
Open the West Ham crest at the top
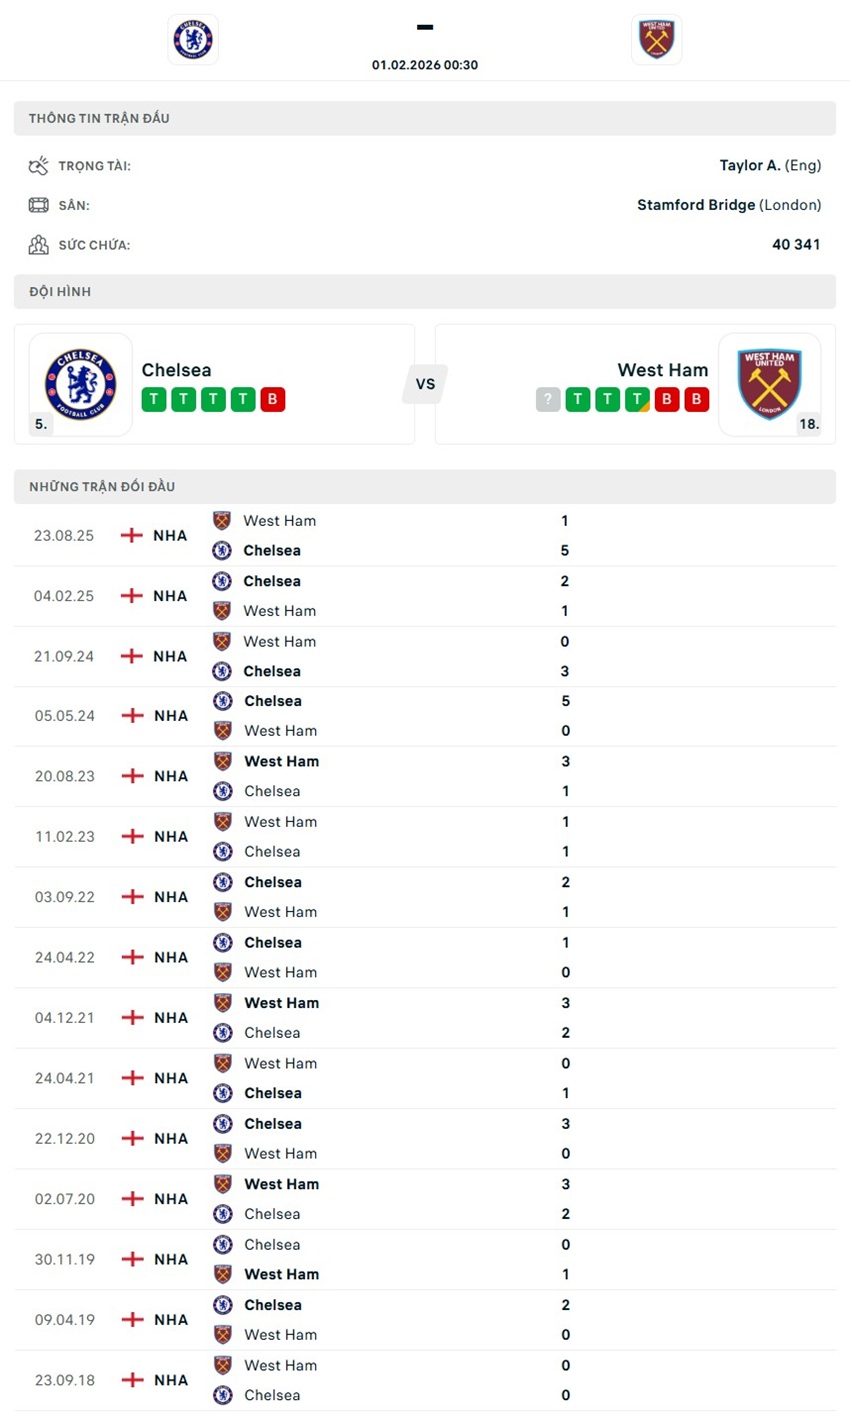pyautogui.click(x=656, y=39)
